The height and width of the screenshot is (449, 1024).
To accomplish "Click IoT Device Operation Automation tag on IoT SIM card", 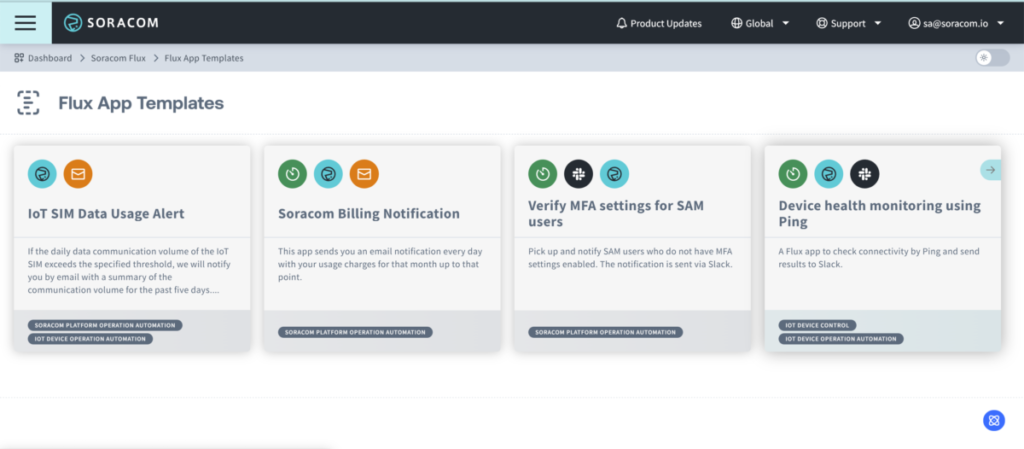I will tap(90, 339).
